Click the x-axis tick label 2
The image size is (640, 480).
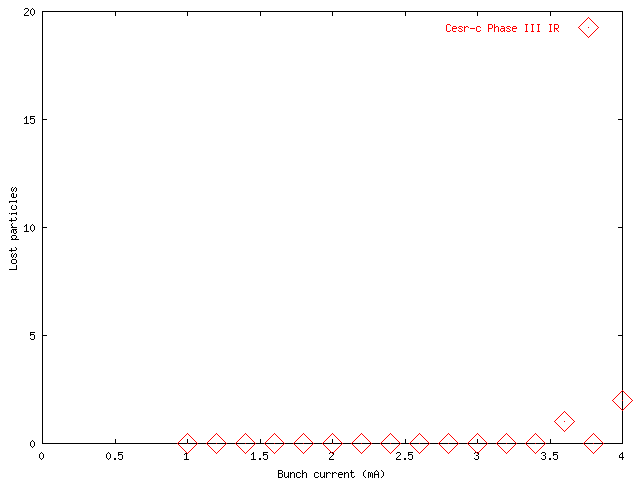(331, 456)
